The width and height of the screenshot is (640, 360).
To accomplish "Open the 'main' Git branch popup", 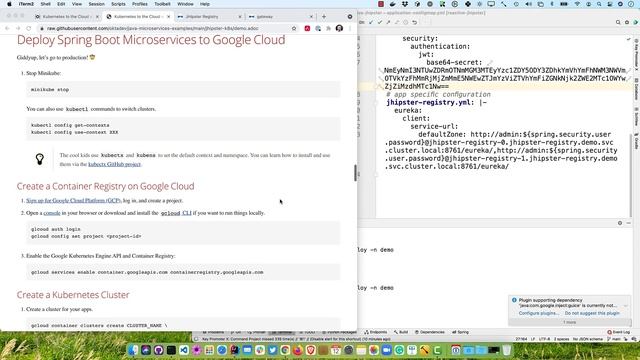I will (614, 339).
